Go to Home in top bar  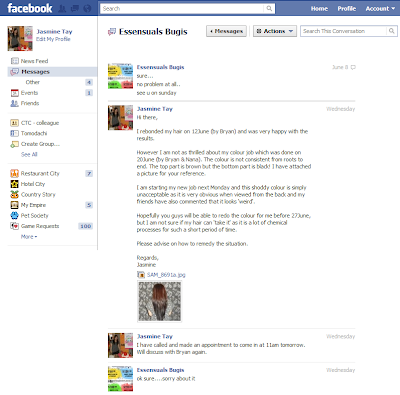[x=319, y=9]
